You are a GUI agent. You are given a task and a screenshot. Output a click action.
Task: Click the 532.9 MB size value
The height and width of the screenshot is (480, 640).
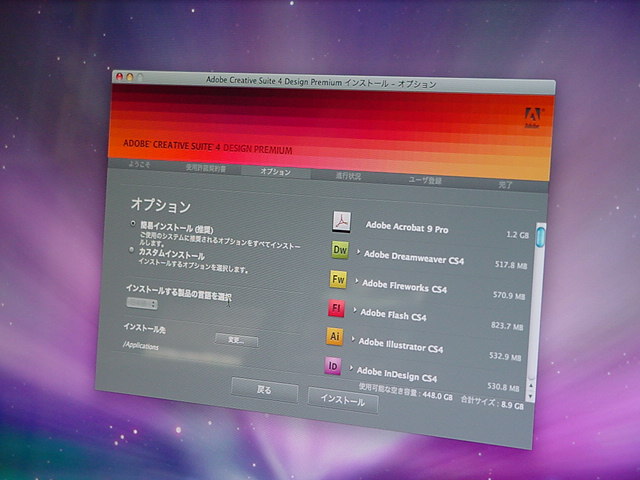point(505,356)
